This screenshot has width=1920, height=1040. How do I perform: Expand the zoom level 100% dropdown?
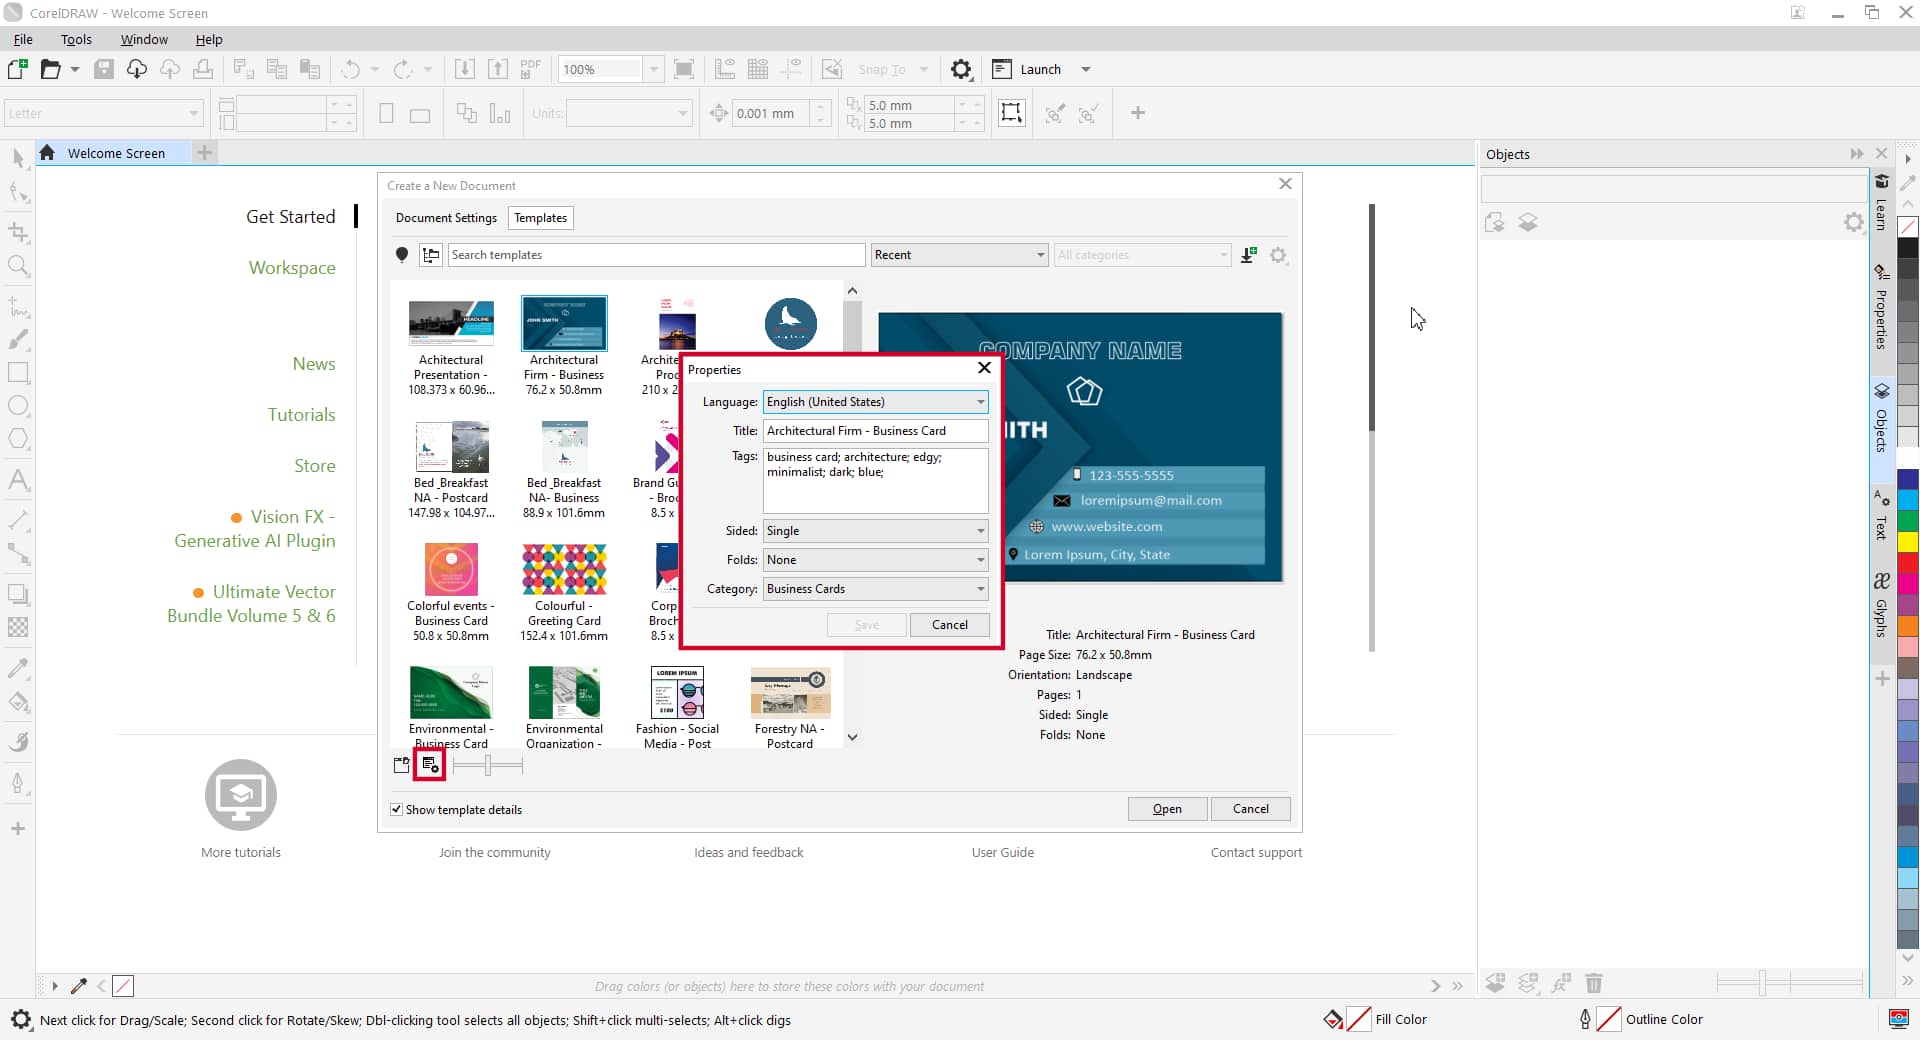tap(654, 69)
